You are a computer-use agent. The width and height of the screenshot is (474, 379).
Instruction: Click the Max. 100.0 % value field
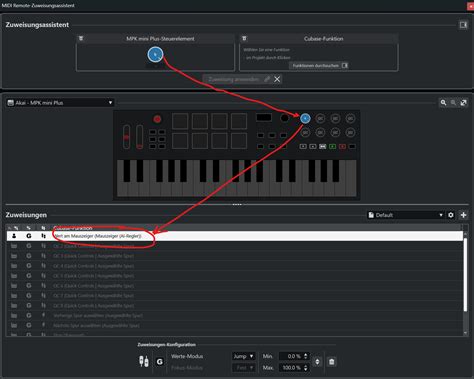tap(293, 368)
